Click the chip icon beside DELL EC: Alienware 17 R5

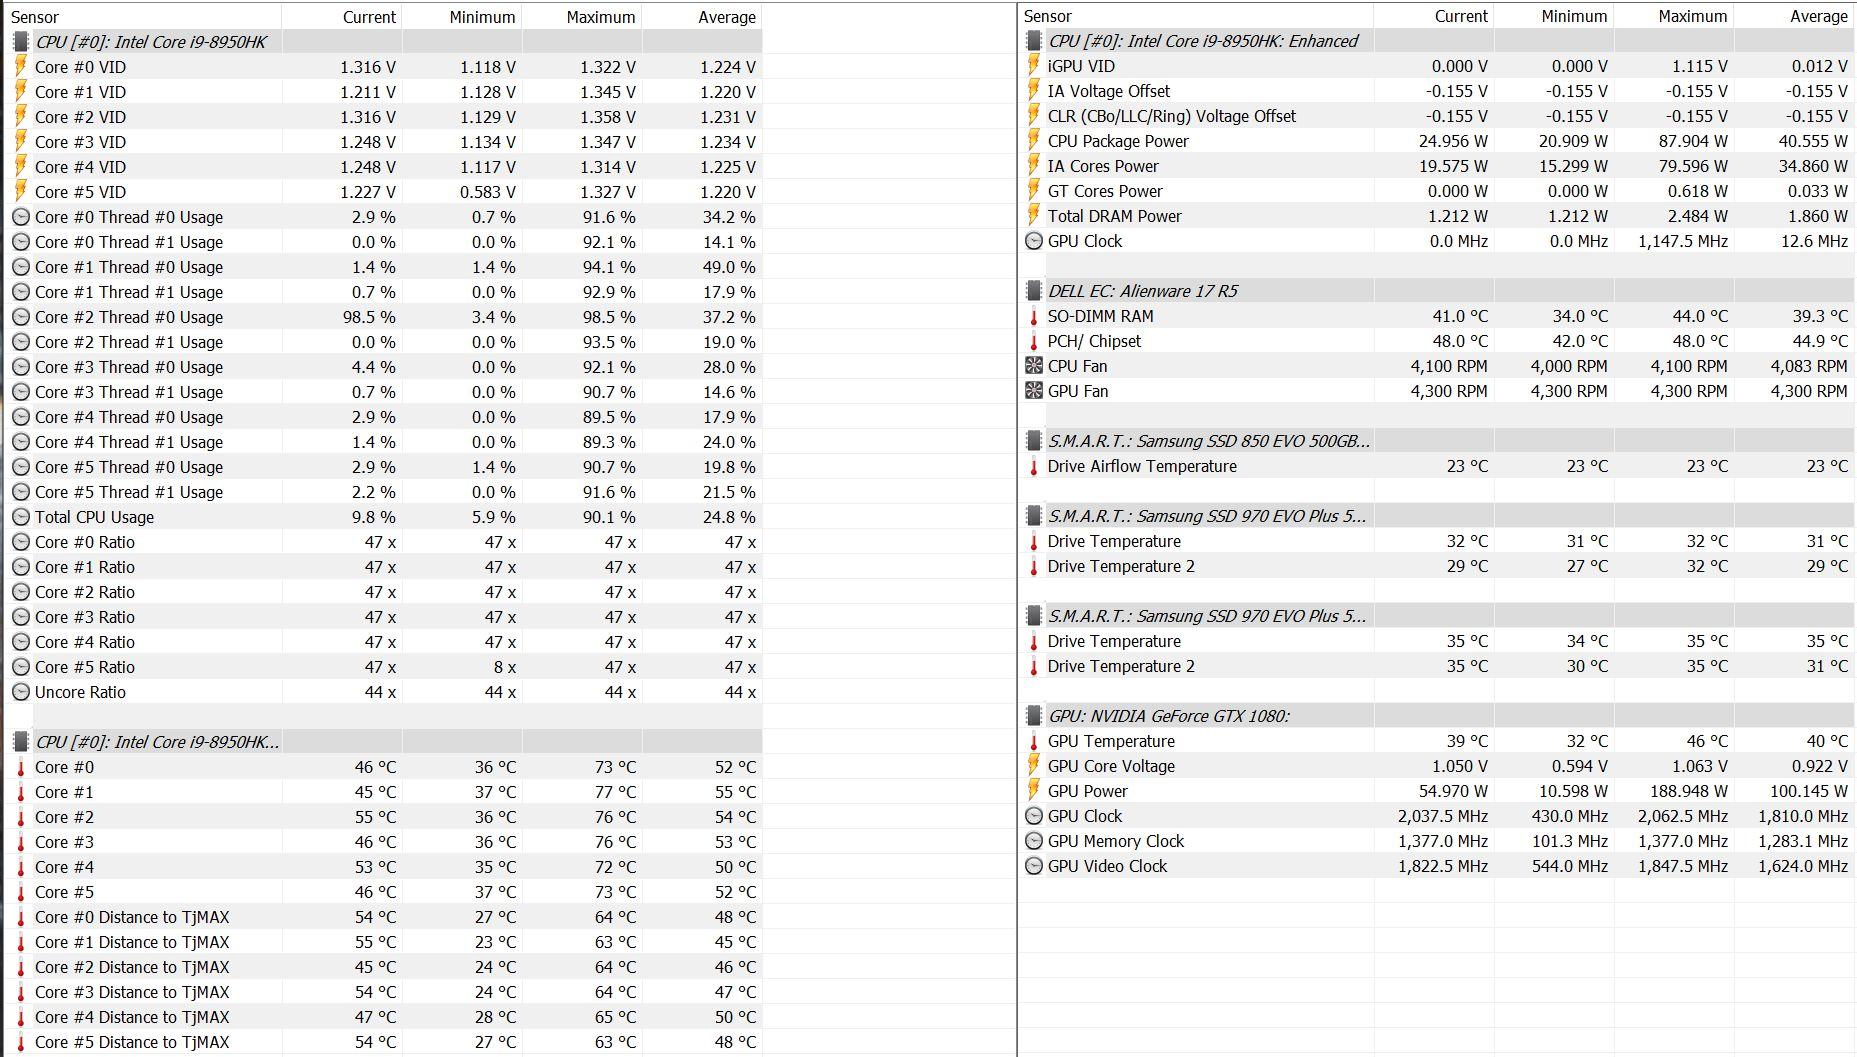[x=1034, y=291]
